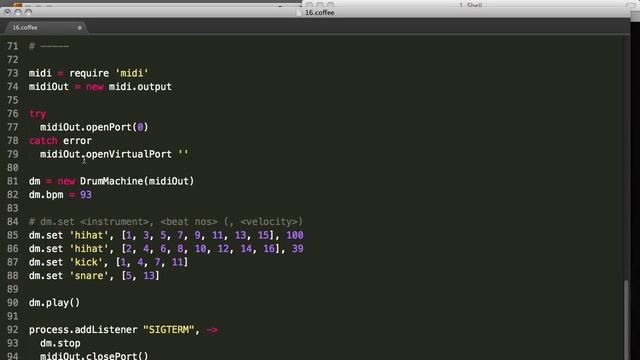This screenshot has width=640, height=360.
Task: Click the 'hihat' string on line 85
Action: [89, 235]
